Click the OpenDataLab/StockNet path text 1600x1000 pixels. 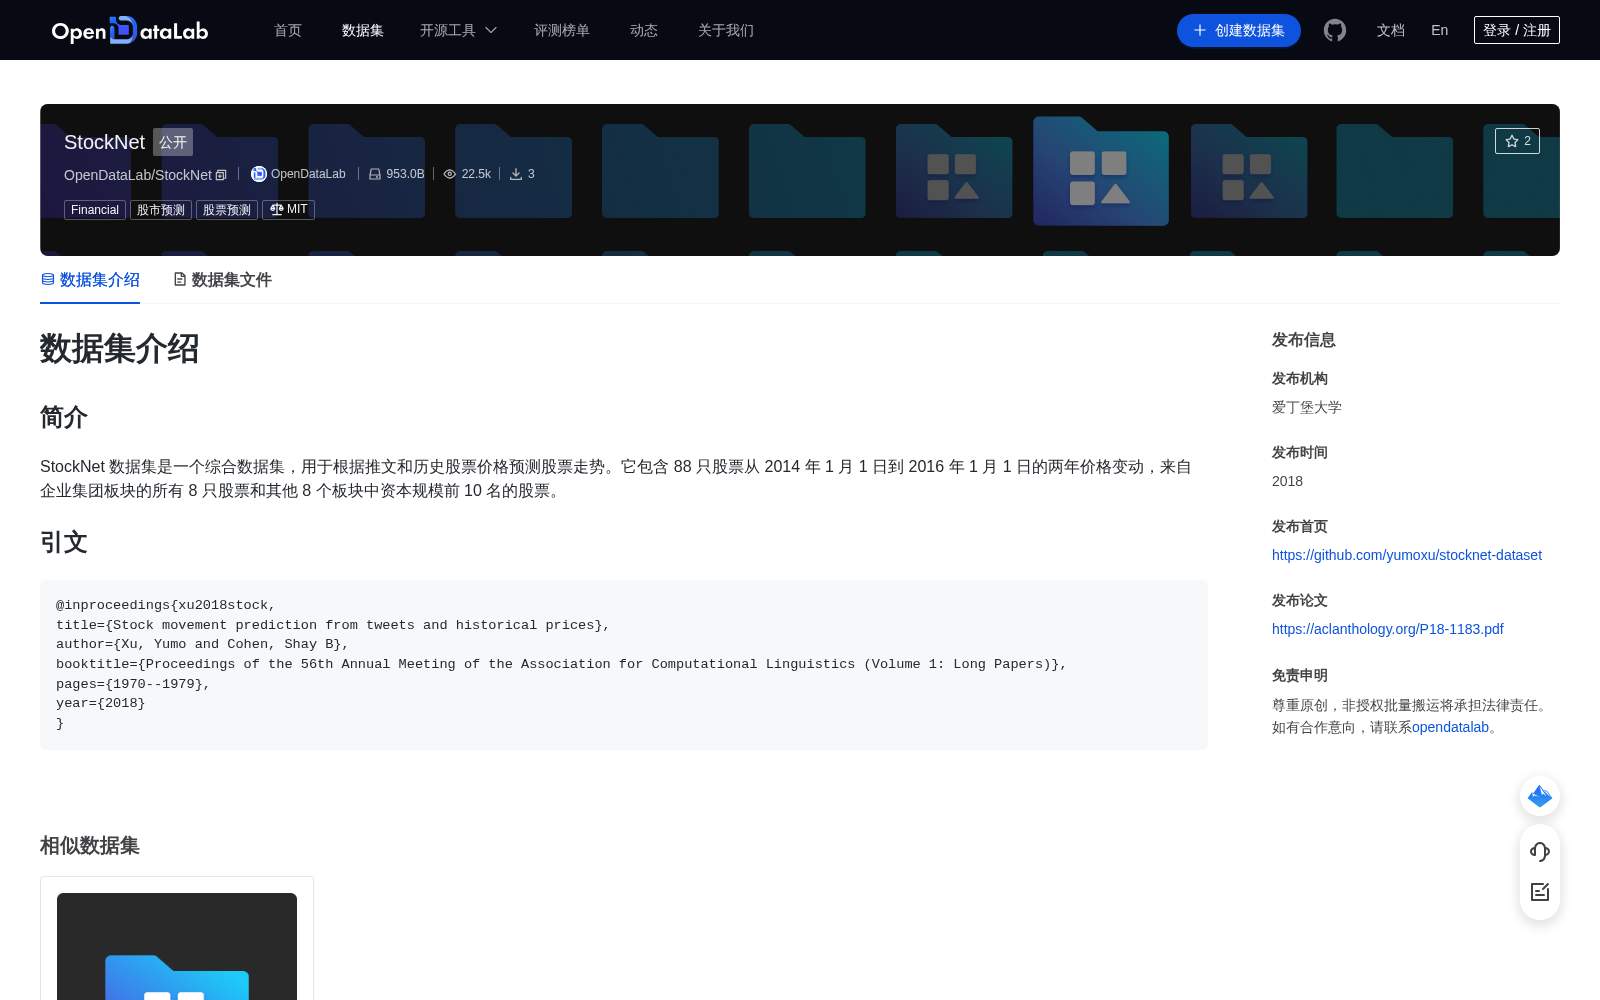[138, 175]
